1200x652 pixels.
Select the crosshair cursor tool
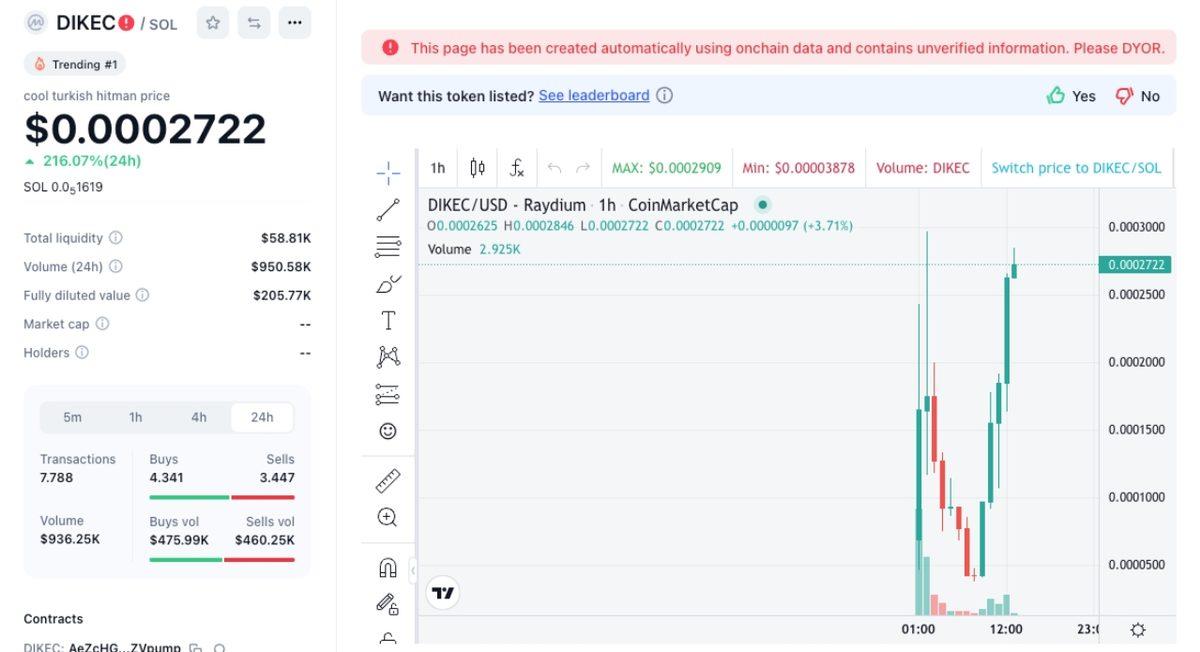tap(387, 171)
